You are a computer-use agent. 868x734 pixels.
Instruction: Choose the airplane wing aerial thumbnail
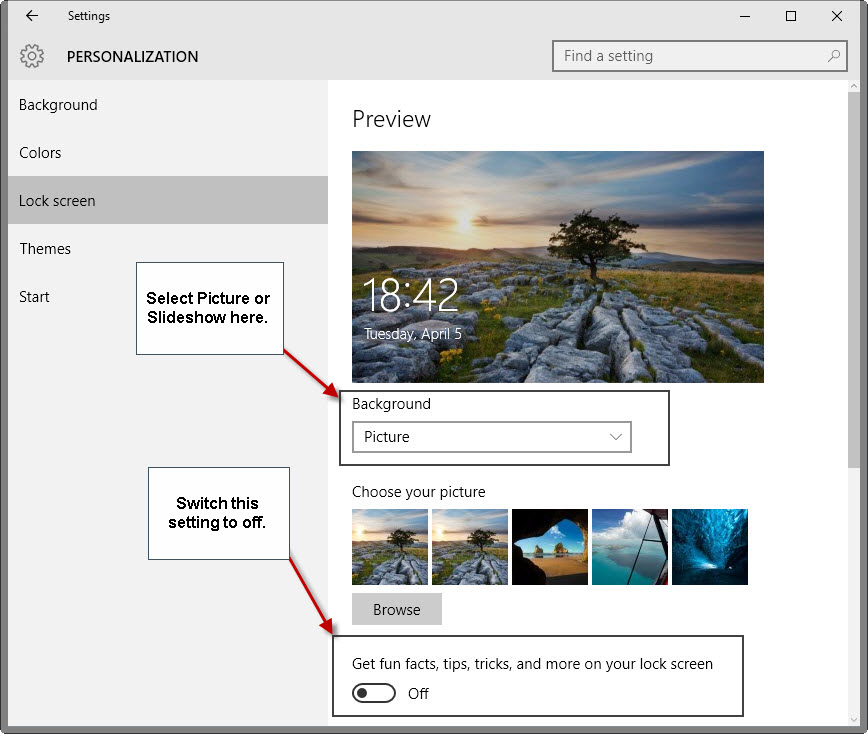pos(629,547)
